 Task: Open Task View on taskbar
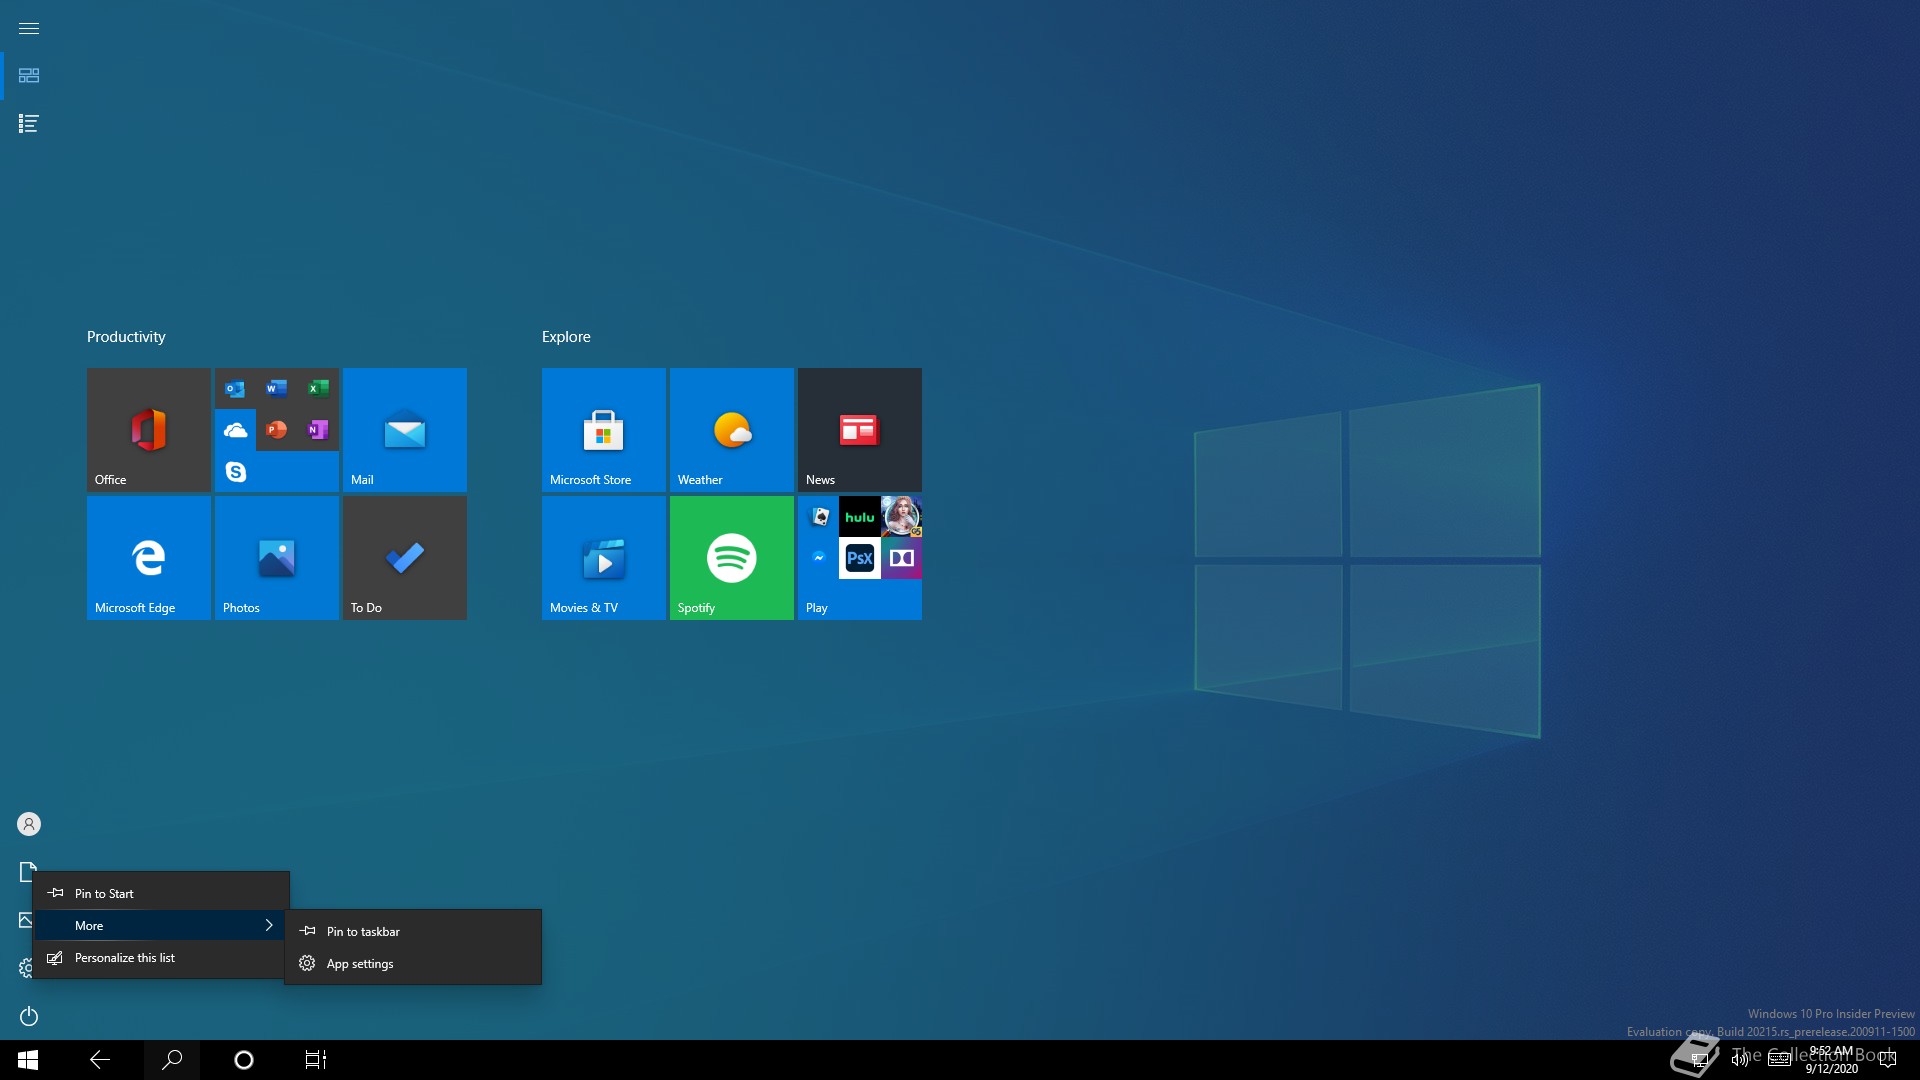(x=316, y=1060)
